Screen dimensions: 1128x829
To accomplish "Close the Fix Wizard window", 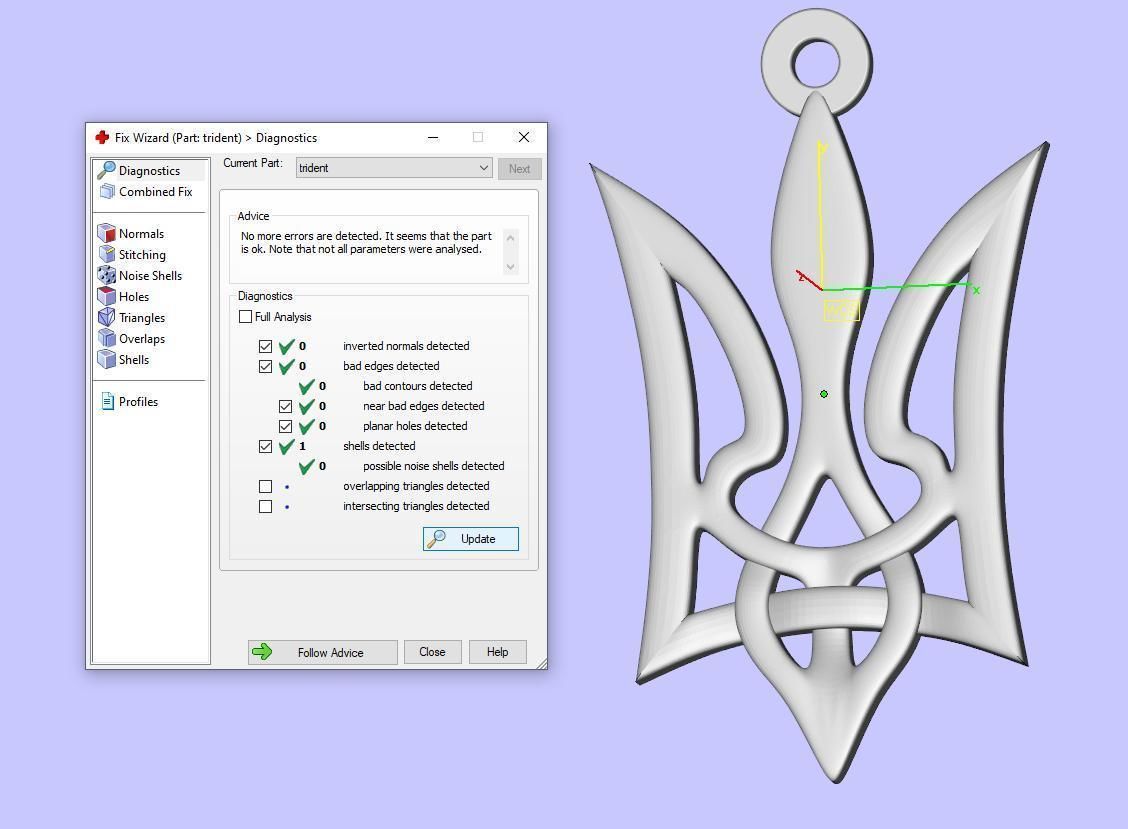I will coord(524,137).
